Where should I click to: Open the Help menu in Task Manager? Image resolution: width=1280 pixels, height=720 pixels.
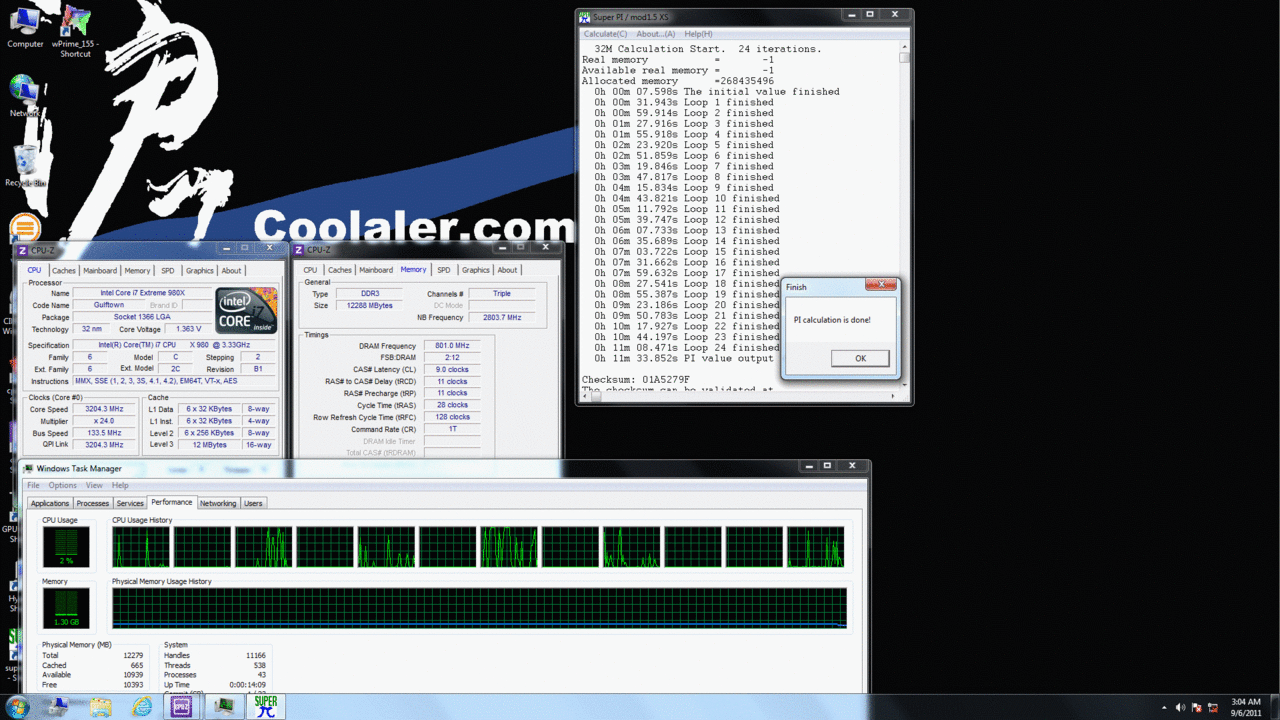point(120,485)
